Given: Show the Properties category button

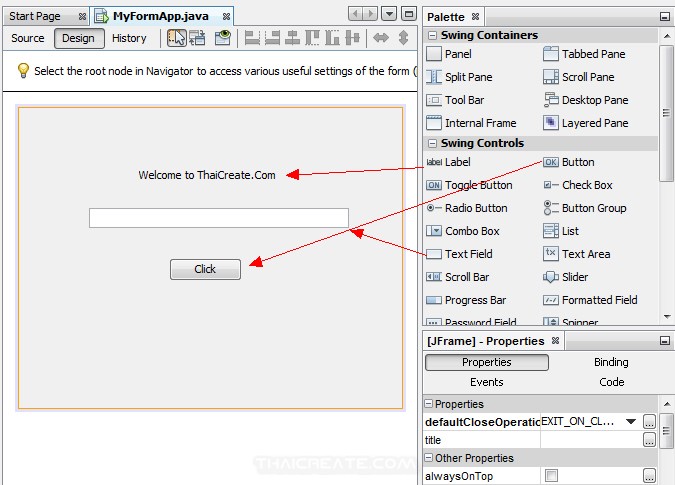Looking at the screenshot, I should point(486,362).
